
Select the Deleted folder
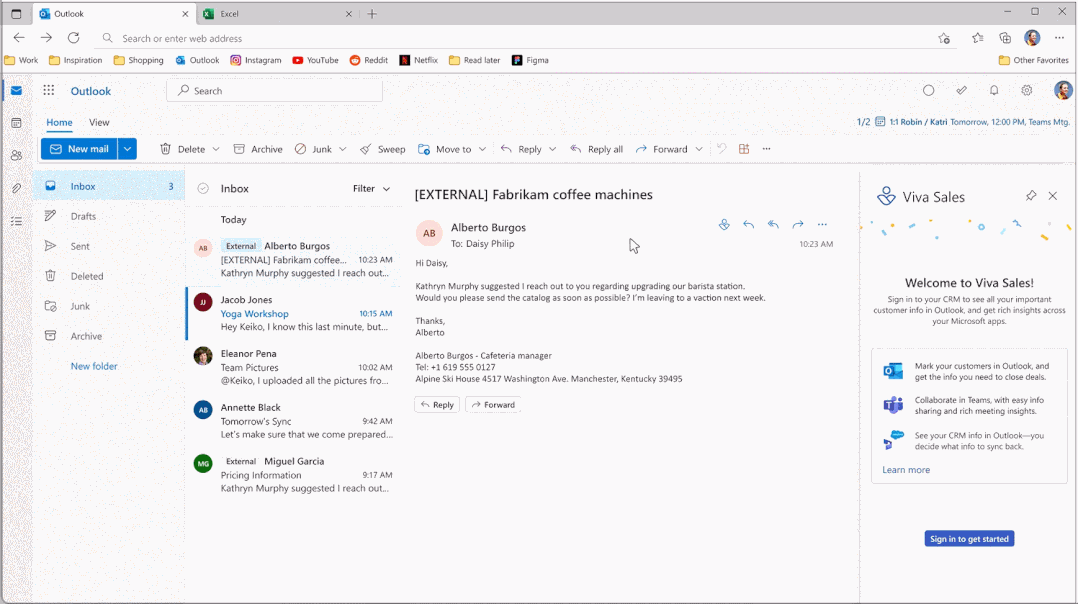[109, 276]
